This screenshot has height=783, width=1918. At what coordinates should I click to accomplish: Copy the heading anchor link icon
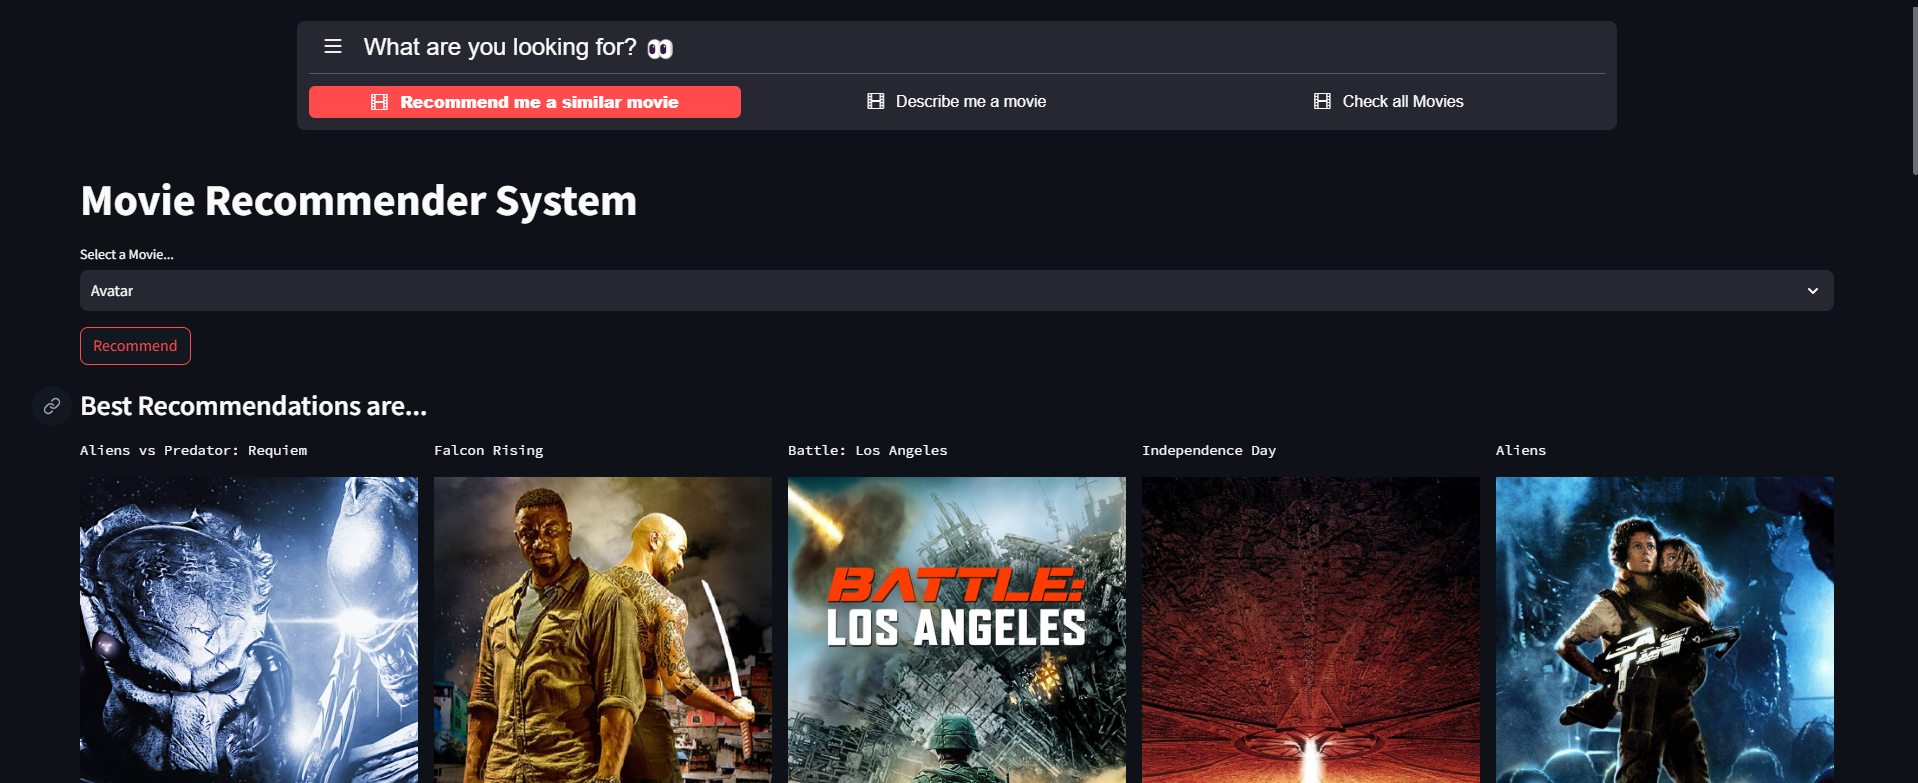tap(52, 406)
